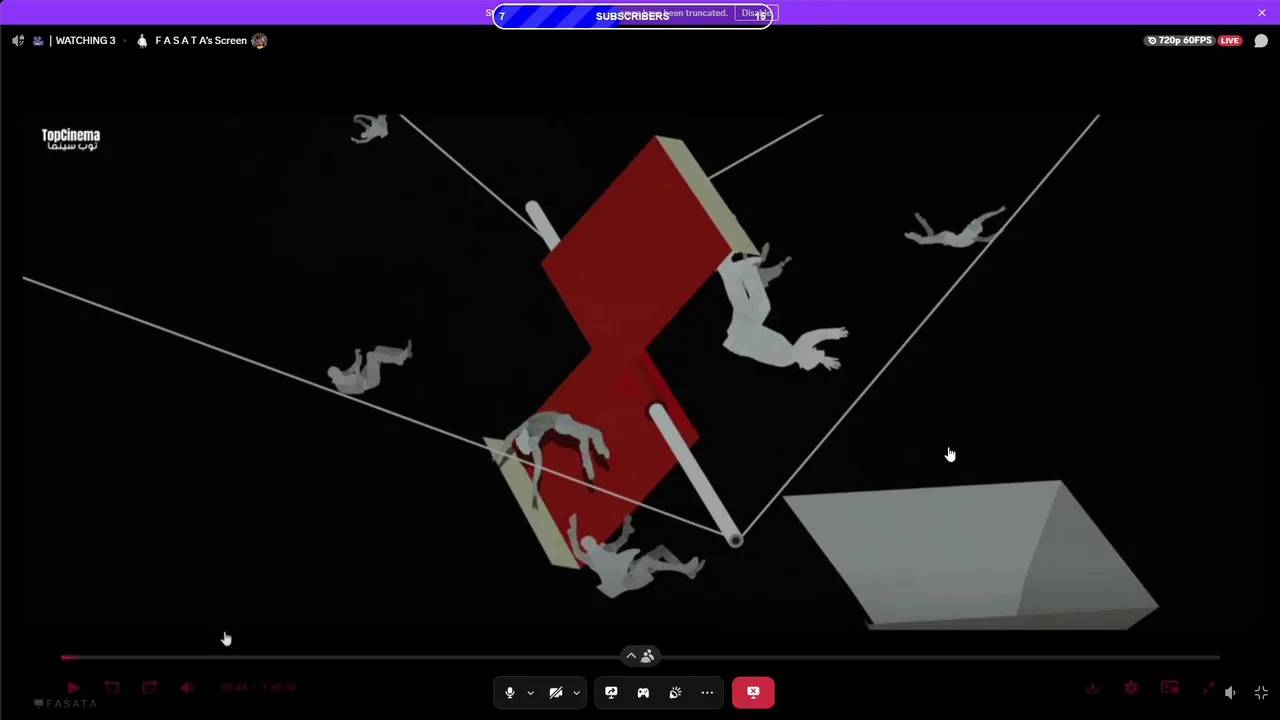Turn on the camera
This screenshot has height=720, width=1280.
click(x=556, y=692)
